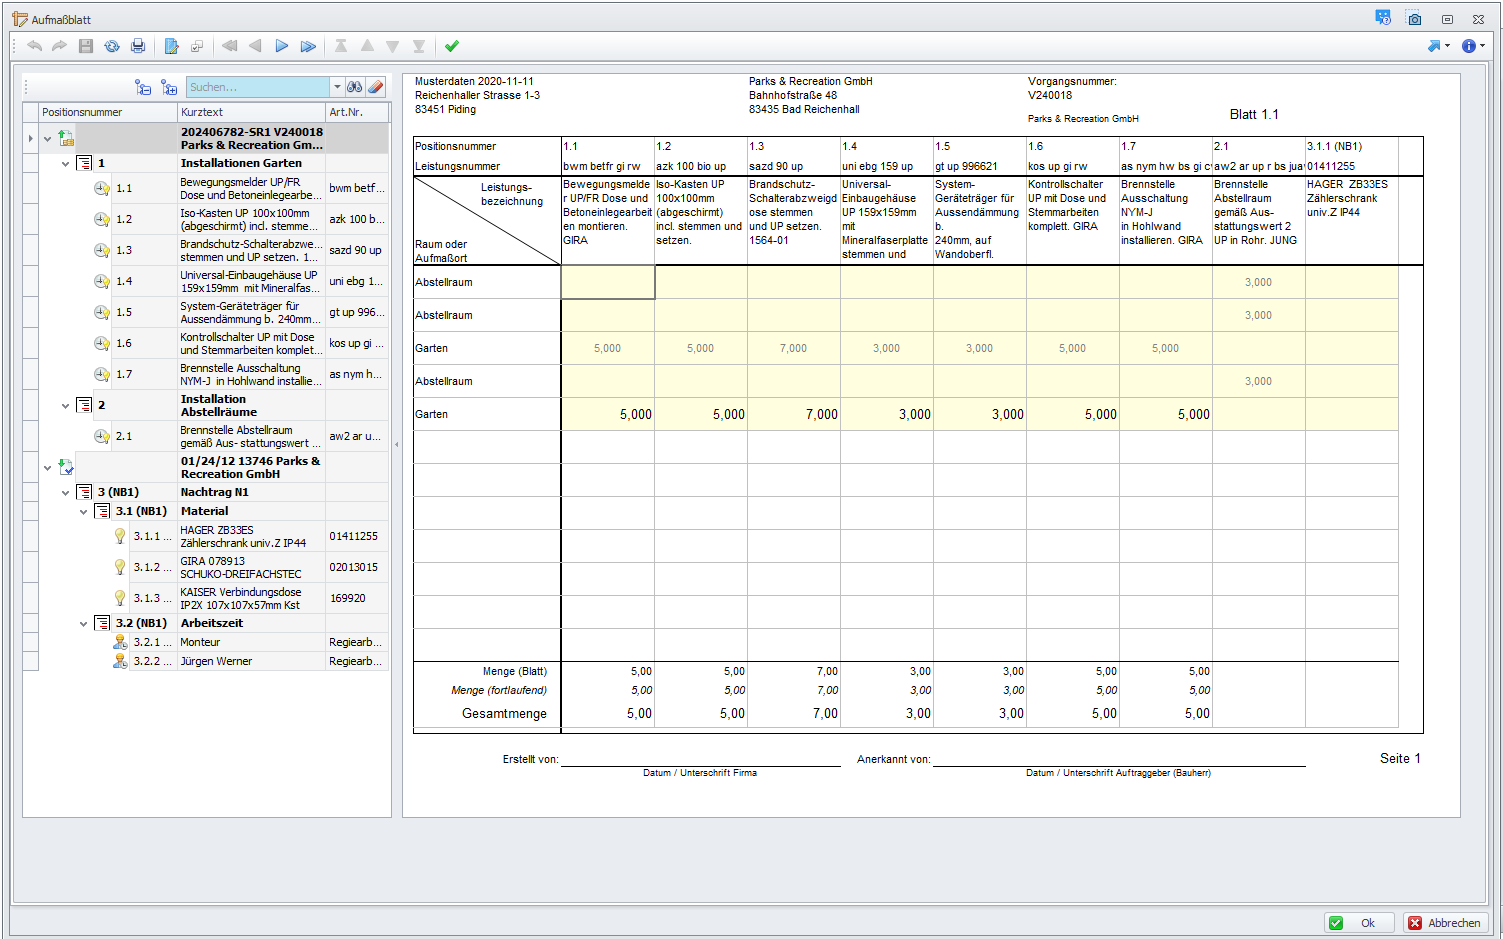This screenshot has width=1503, height=939.
Task: Clear the search with the eraser icon
Action: [x=375, y=87]
